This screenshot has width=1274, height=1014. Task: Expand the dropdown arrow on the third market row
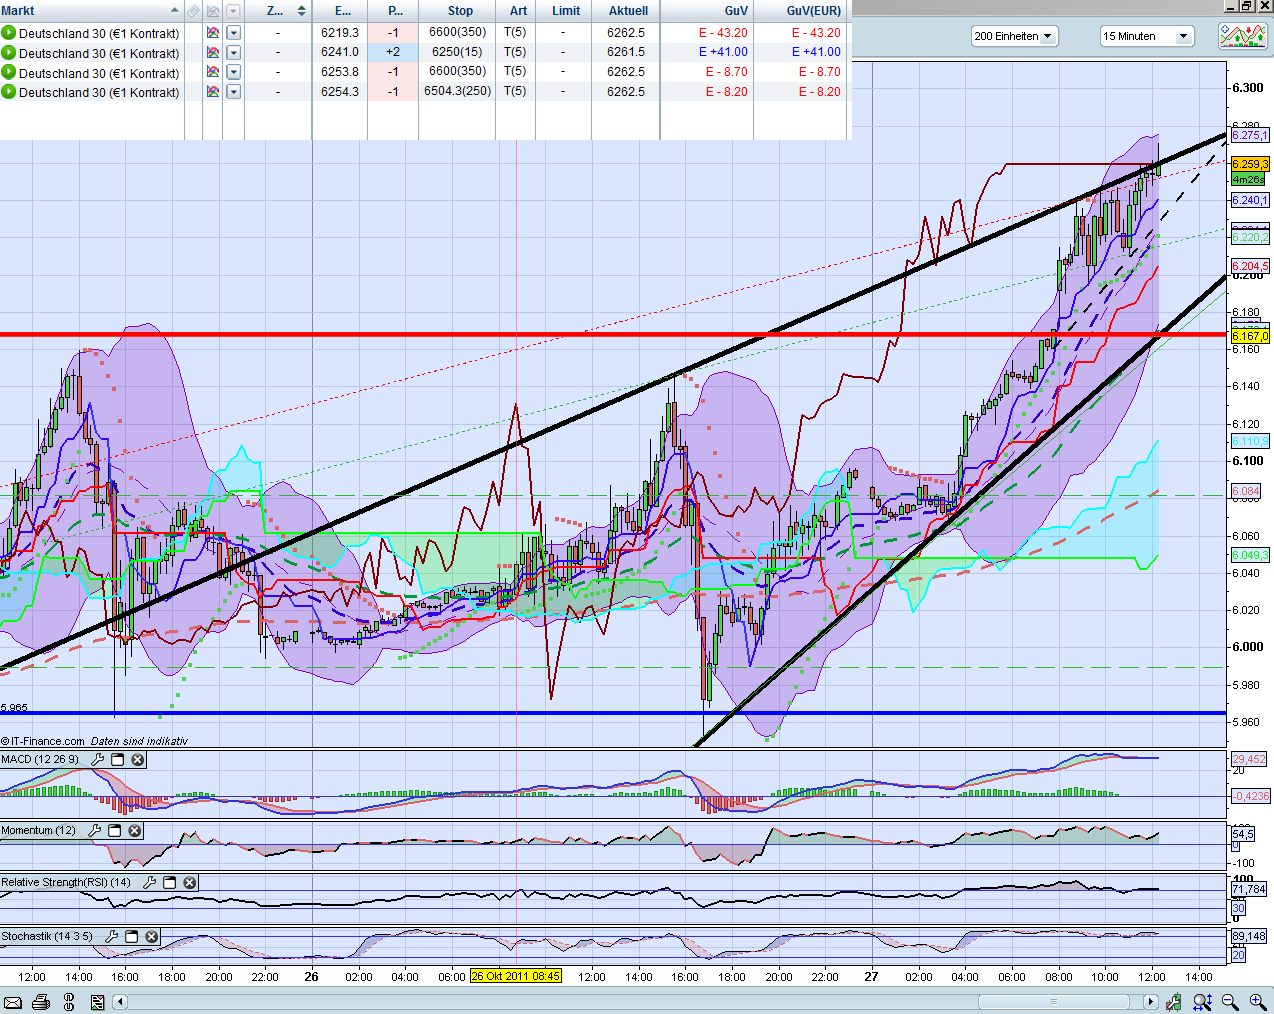(233, 72)
